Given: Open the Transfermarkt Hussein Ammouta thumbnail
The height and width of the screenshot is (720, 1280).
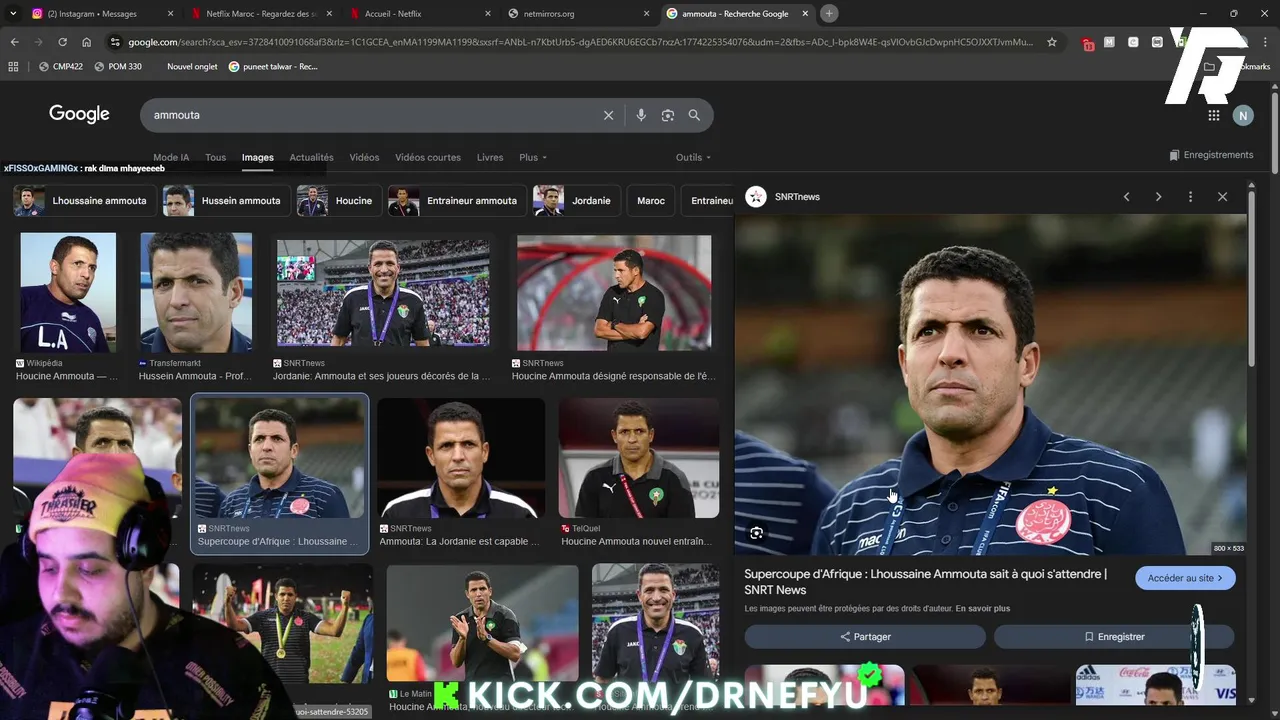Looking at the screenshot, I should click(196, 292).
